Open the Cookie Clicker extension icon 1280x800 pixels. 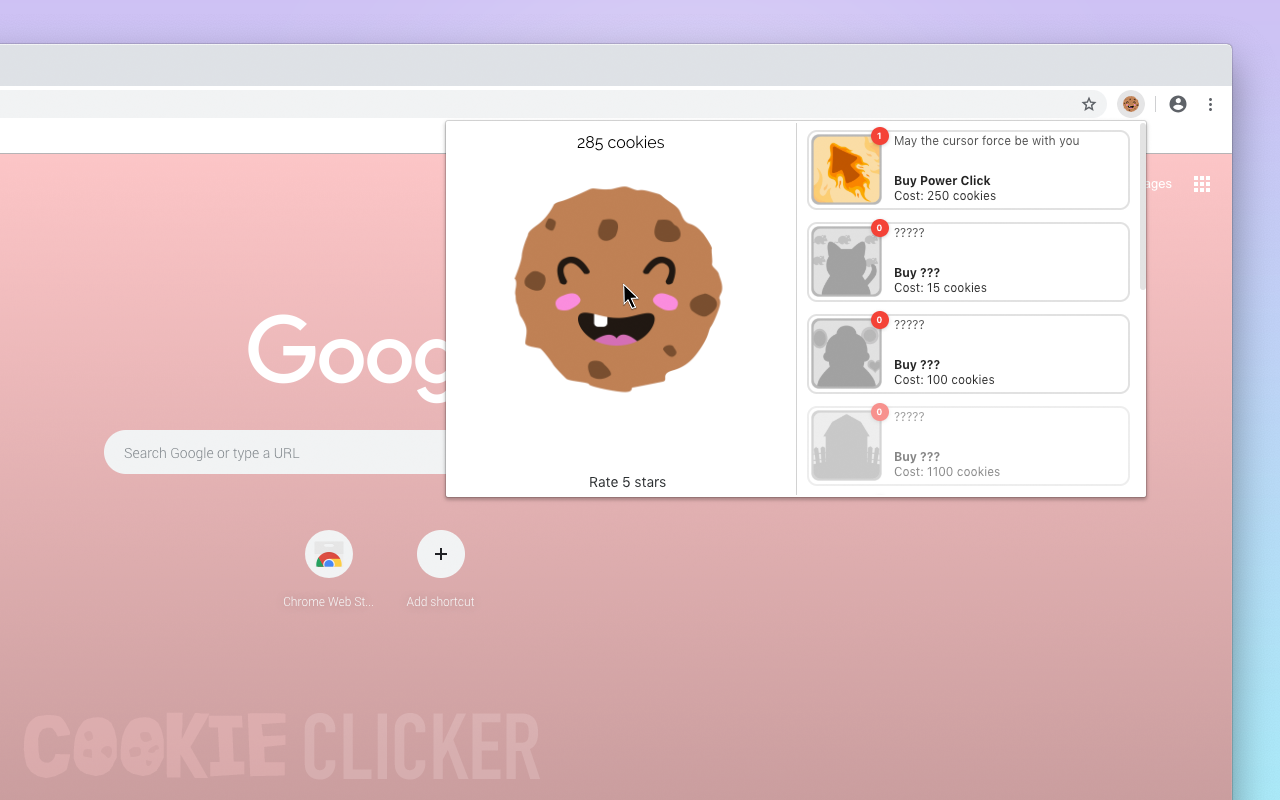coord(1130,104)
